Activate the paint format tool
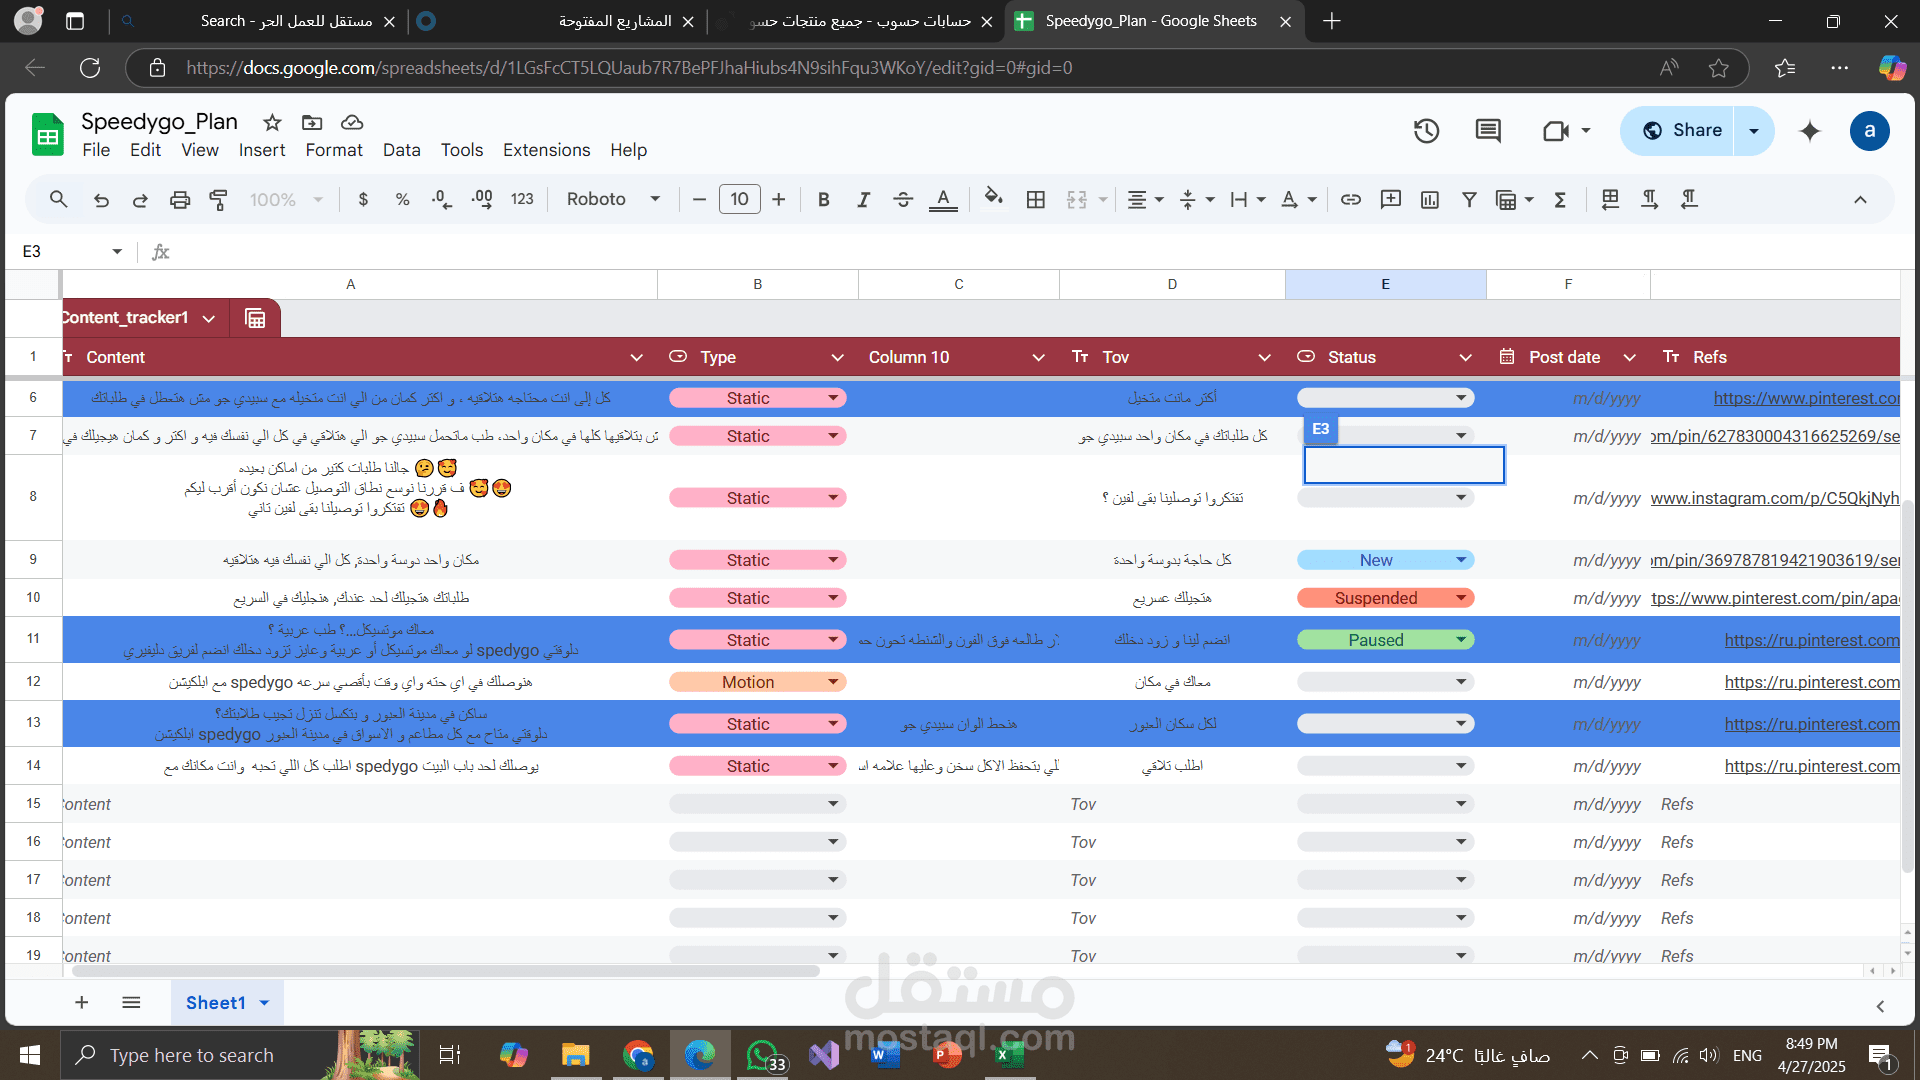This screenshot has width=1920, height=1080. pyautogui.click(x=218, y=199)
